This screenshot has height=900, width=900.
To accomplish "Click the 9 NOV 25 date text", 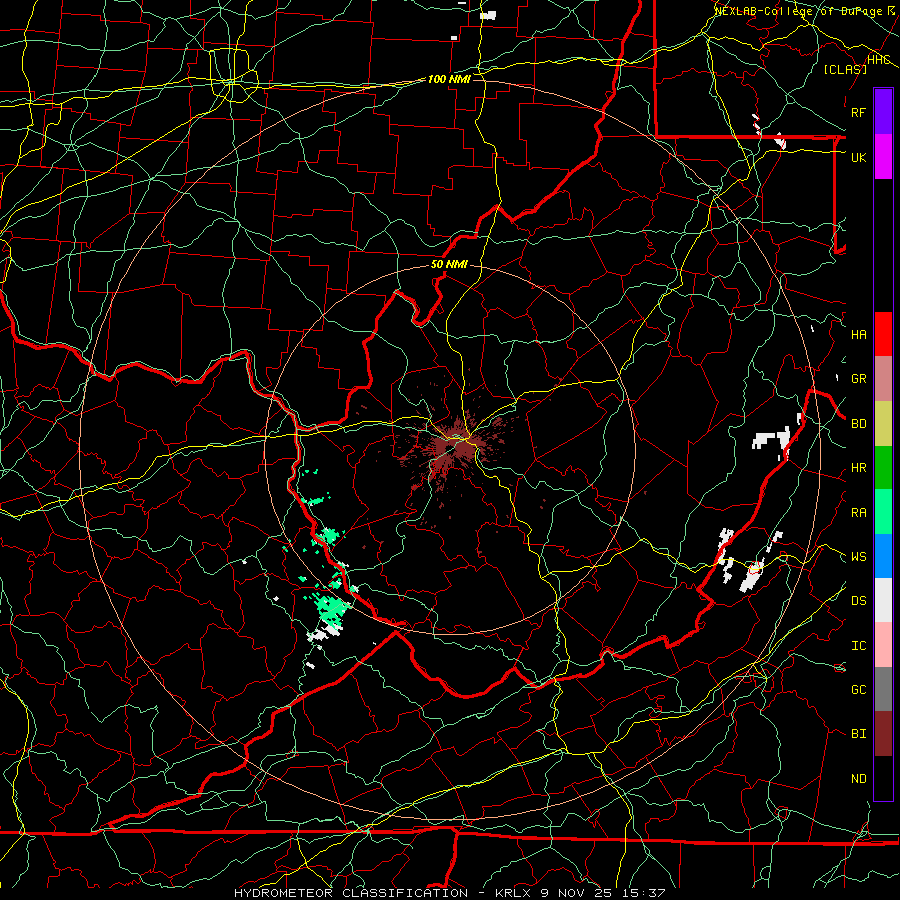I will pos(576,893).
